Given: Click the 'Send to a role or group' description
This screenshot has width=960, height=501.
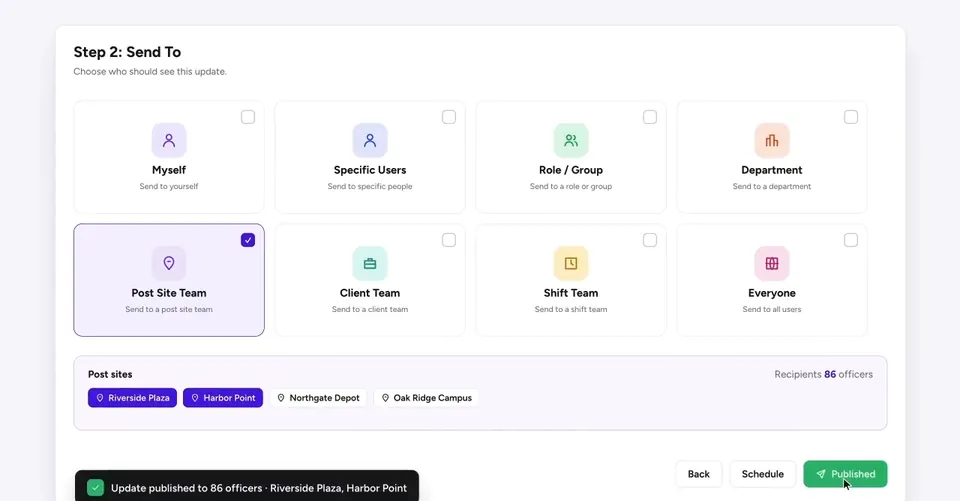Looking at the screenshot, I should click(x=571, y=186).
